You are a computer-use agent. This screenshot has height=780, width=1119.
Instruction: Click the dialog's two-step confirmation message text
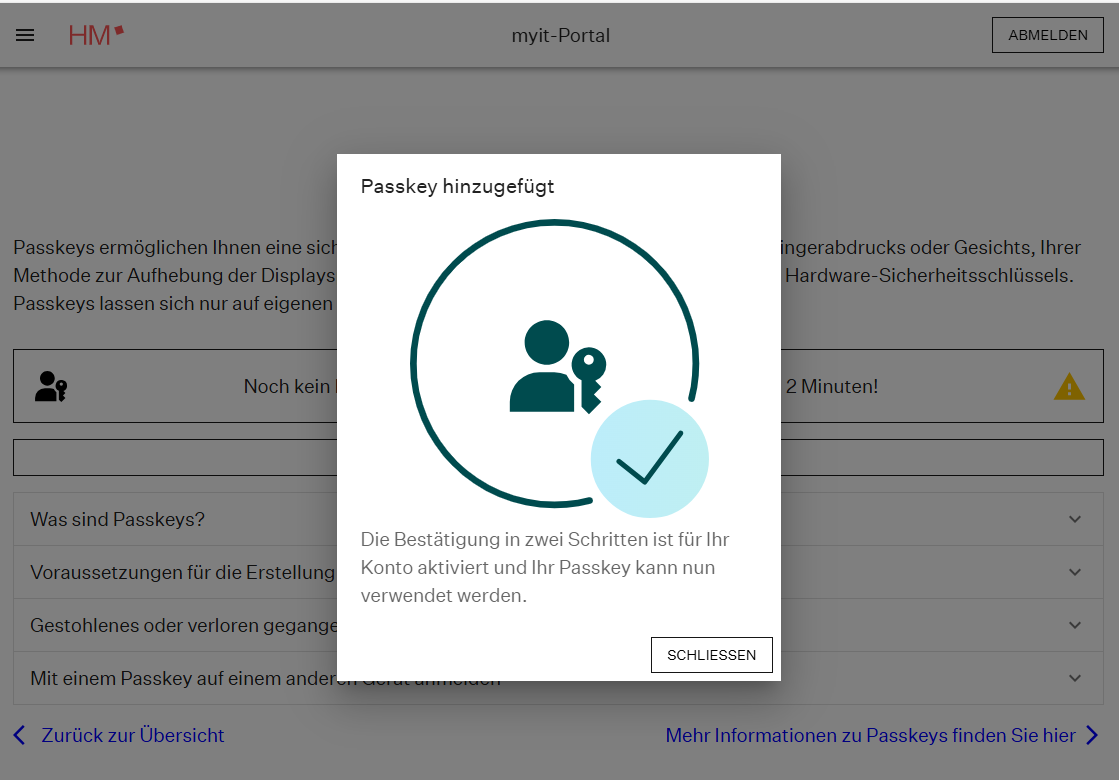point(545,567)
